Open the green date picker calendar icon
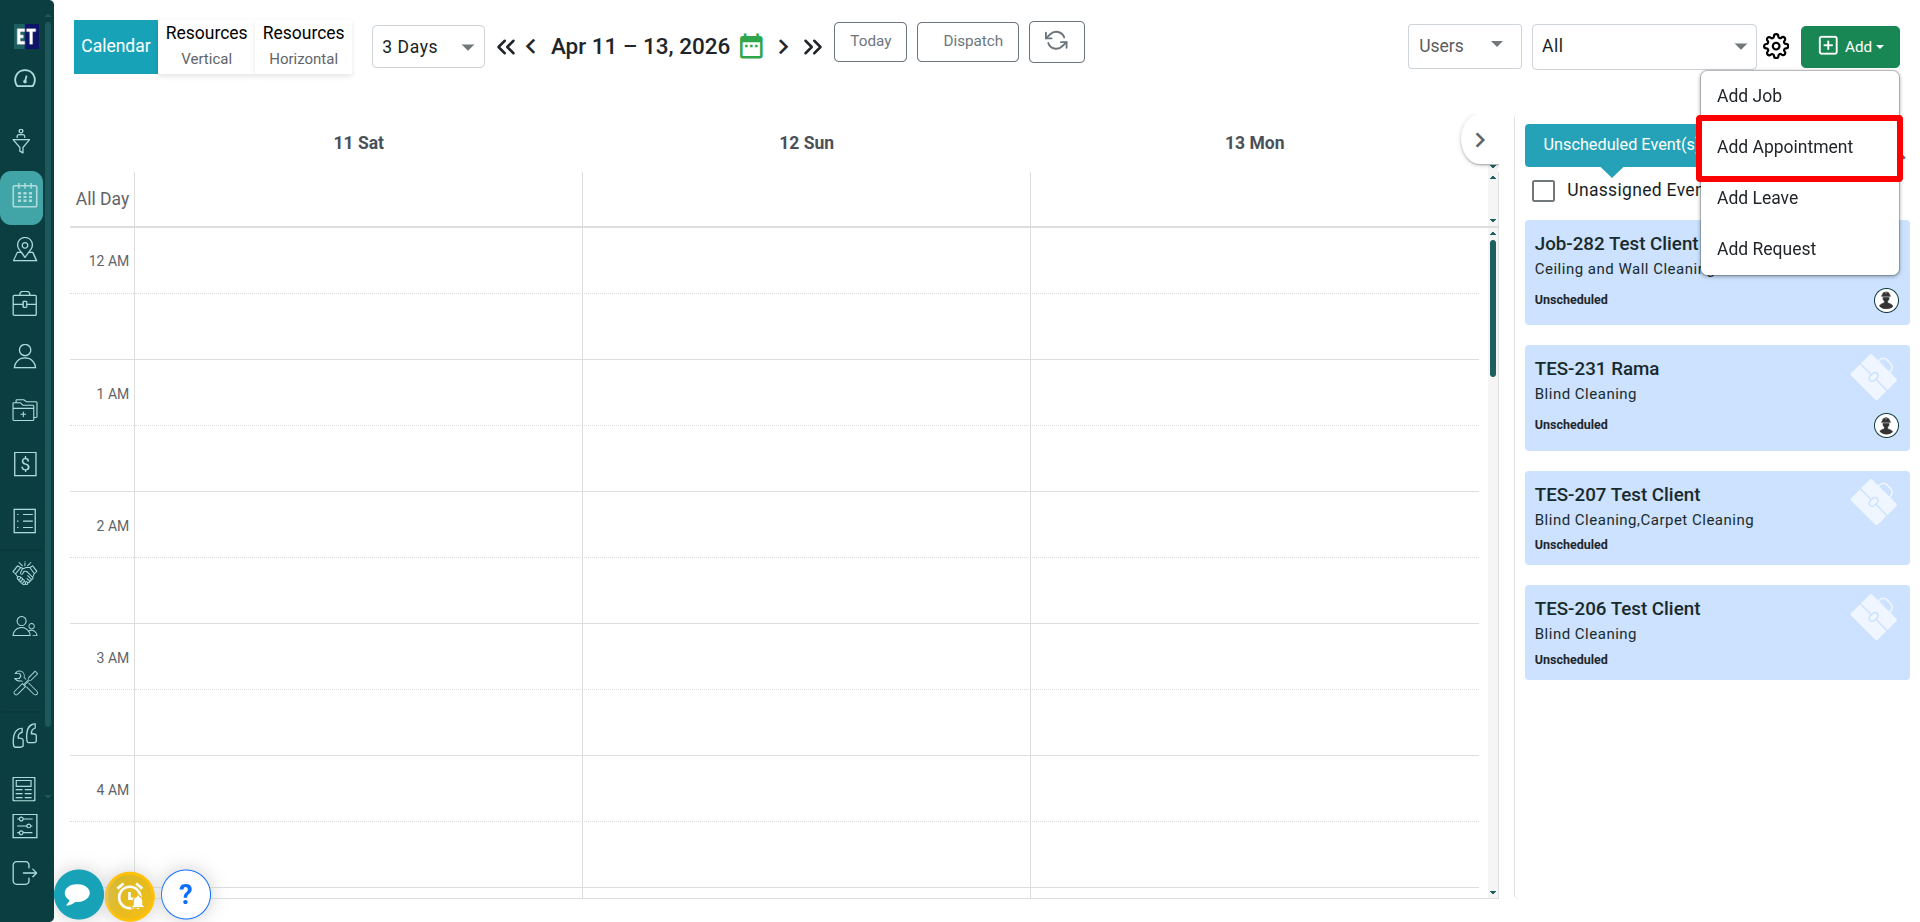The image size is (1920, 922). [751, 47]
